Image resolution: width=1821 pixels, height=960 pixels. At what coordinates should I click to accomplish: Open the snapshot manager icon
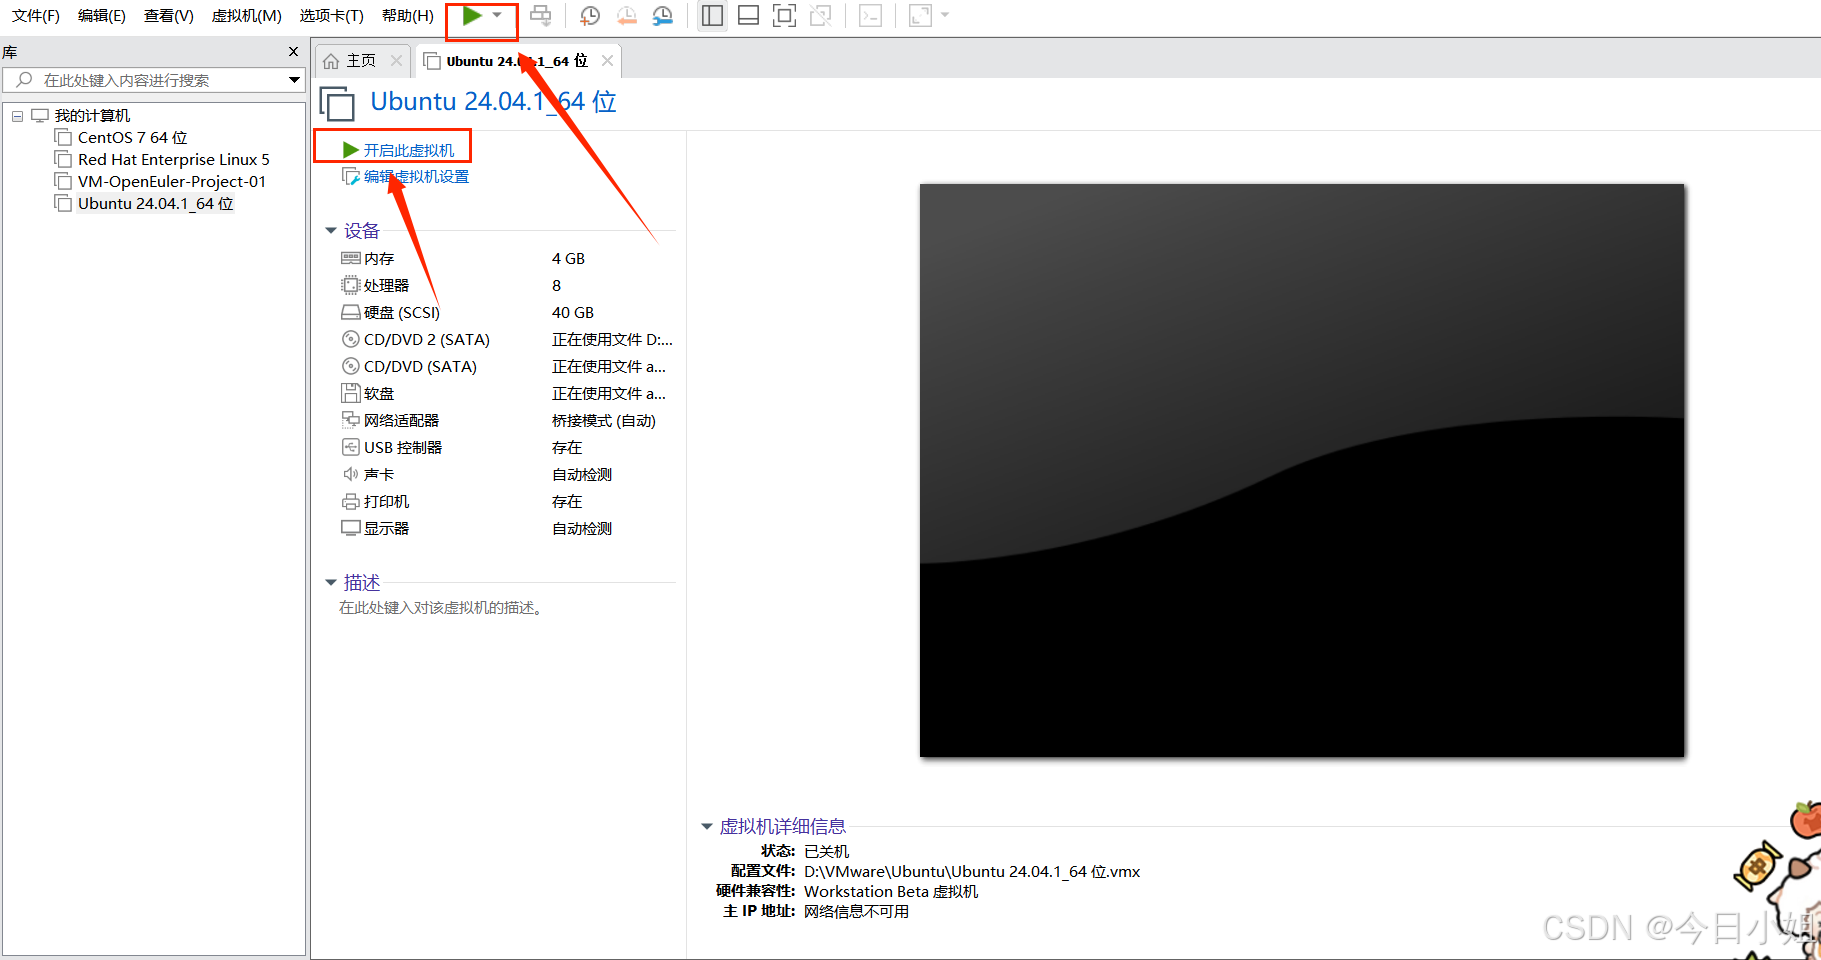tap(662, 15)
